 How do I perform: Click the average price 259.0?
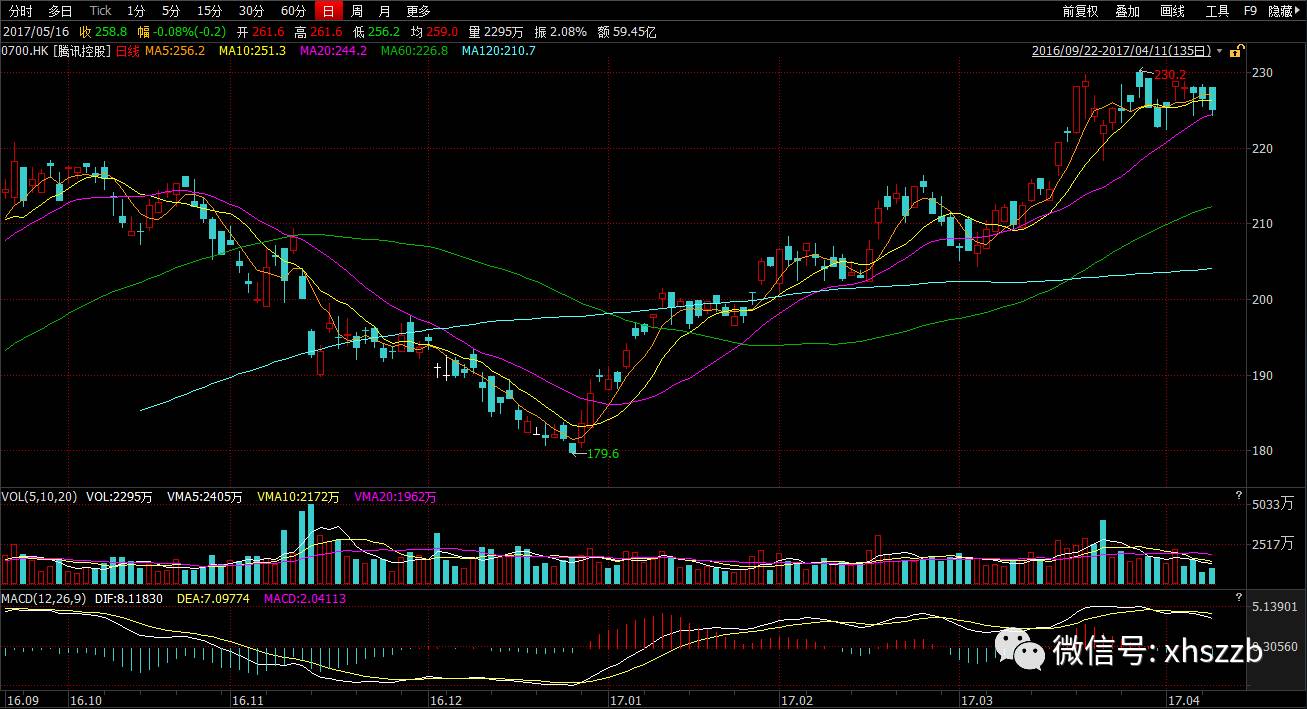[x=441, y=31]
